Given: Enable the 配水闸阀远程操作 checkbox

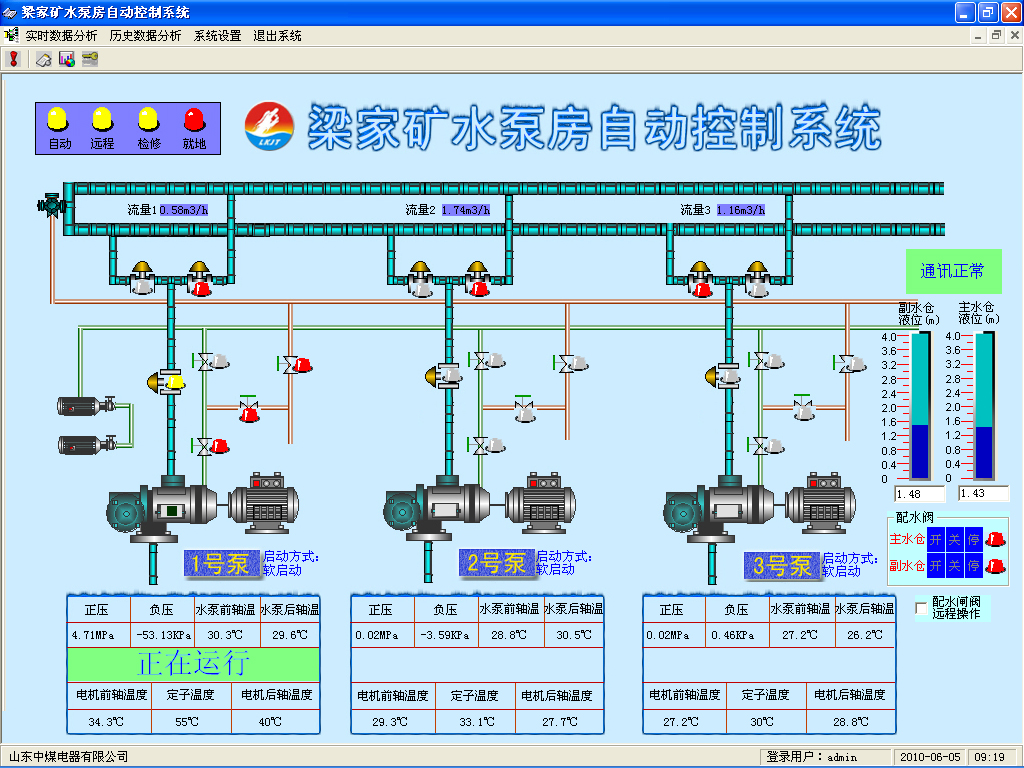Looking at the screenshot, I should [921, 608].
